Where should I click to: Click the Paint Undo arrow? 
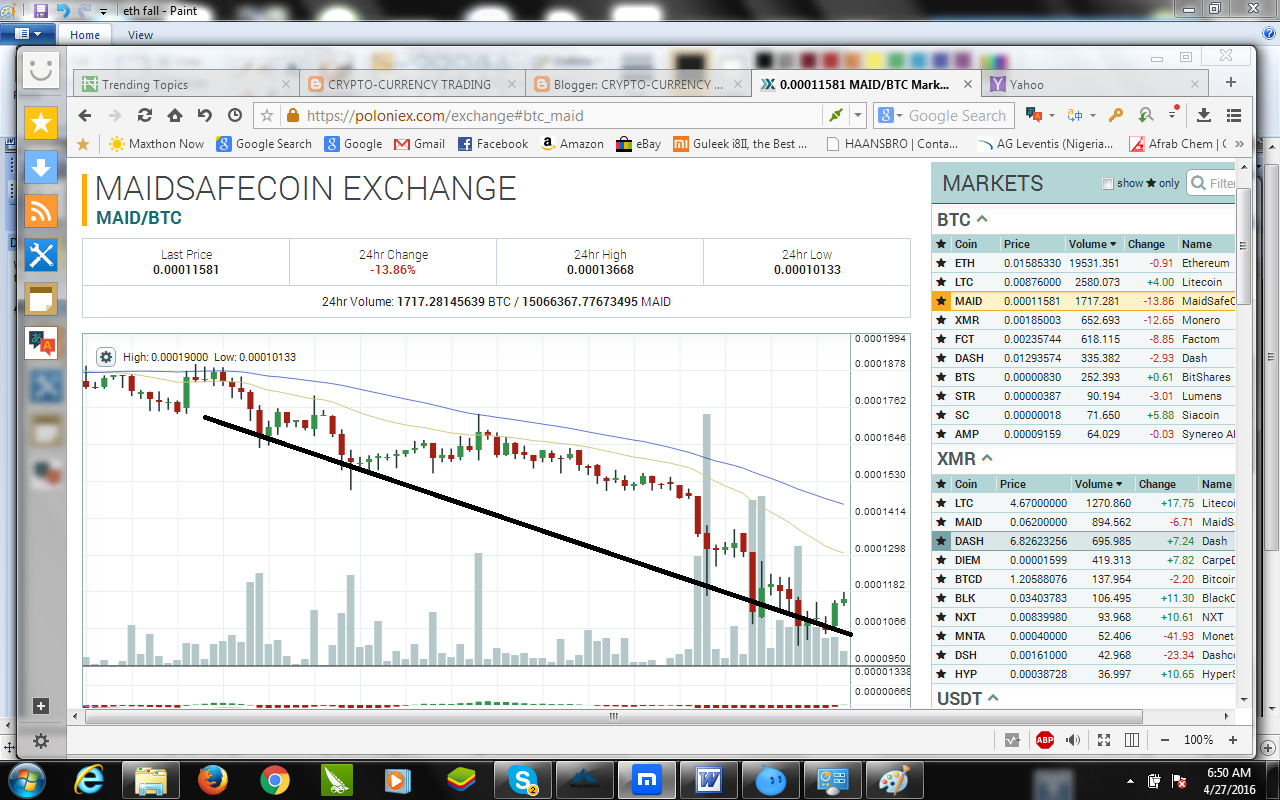point(63,10)
